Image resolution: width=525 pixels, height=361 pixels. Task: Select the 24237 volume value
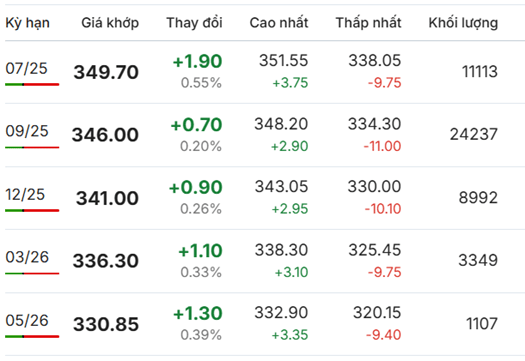point(474,135)
